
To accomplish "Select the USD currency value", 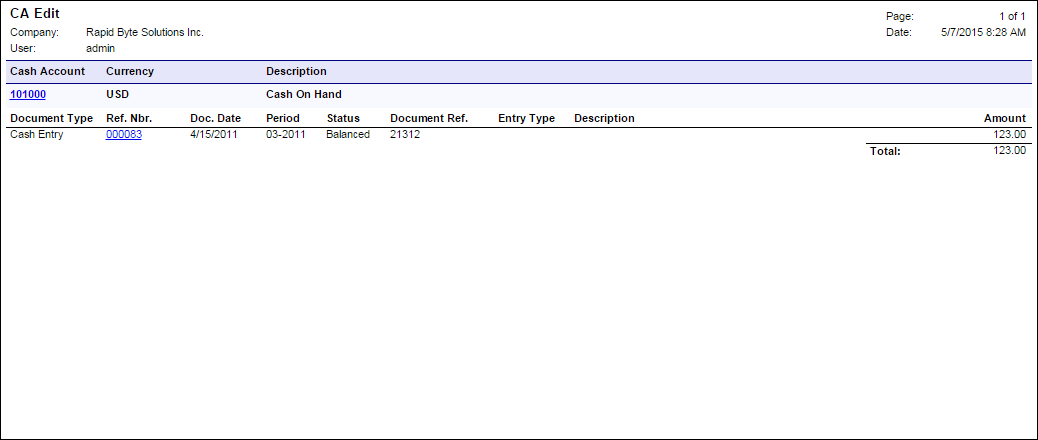I will pos(118,95).
